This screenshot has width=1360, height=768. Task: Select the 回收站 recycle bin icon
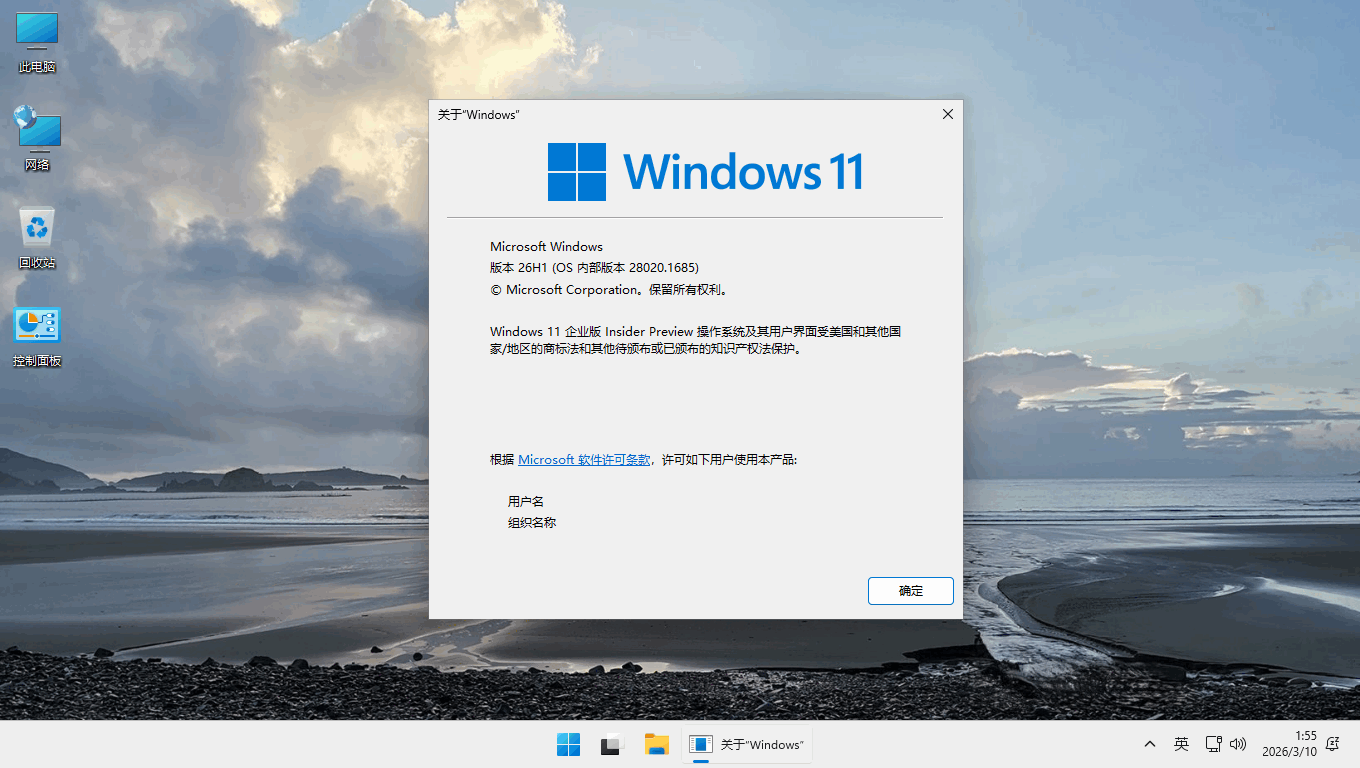pos(37,238)
